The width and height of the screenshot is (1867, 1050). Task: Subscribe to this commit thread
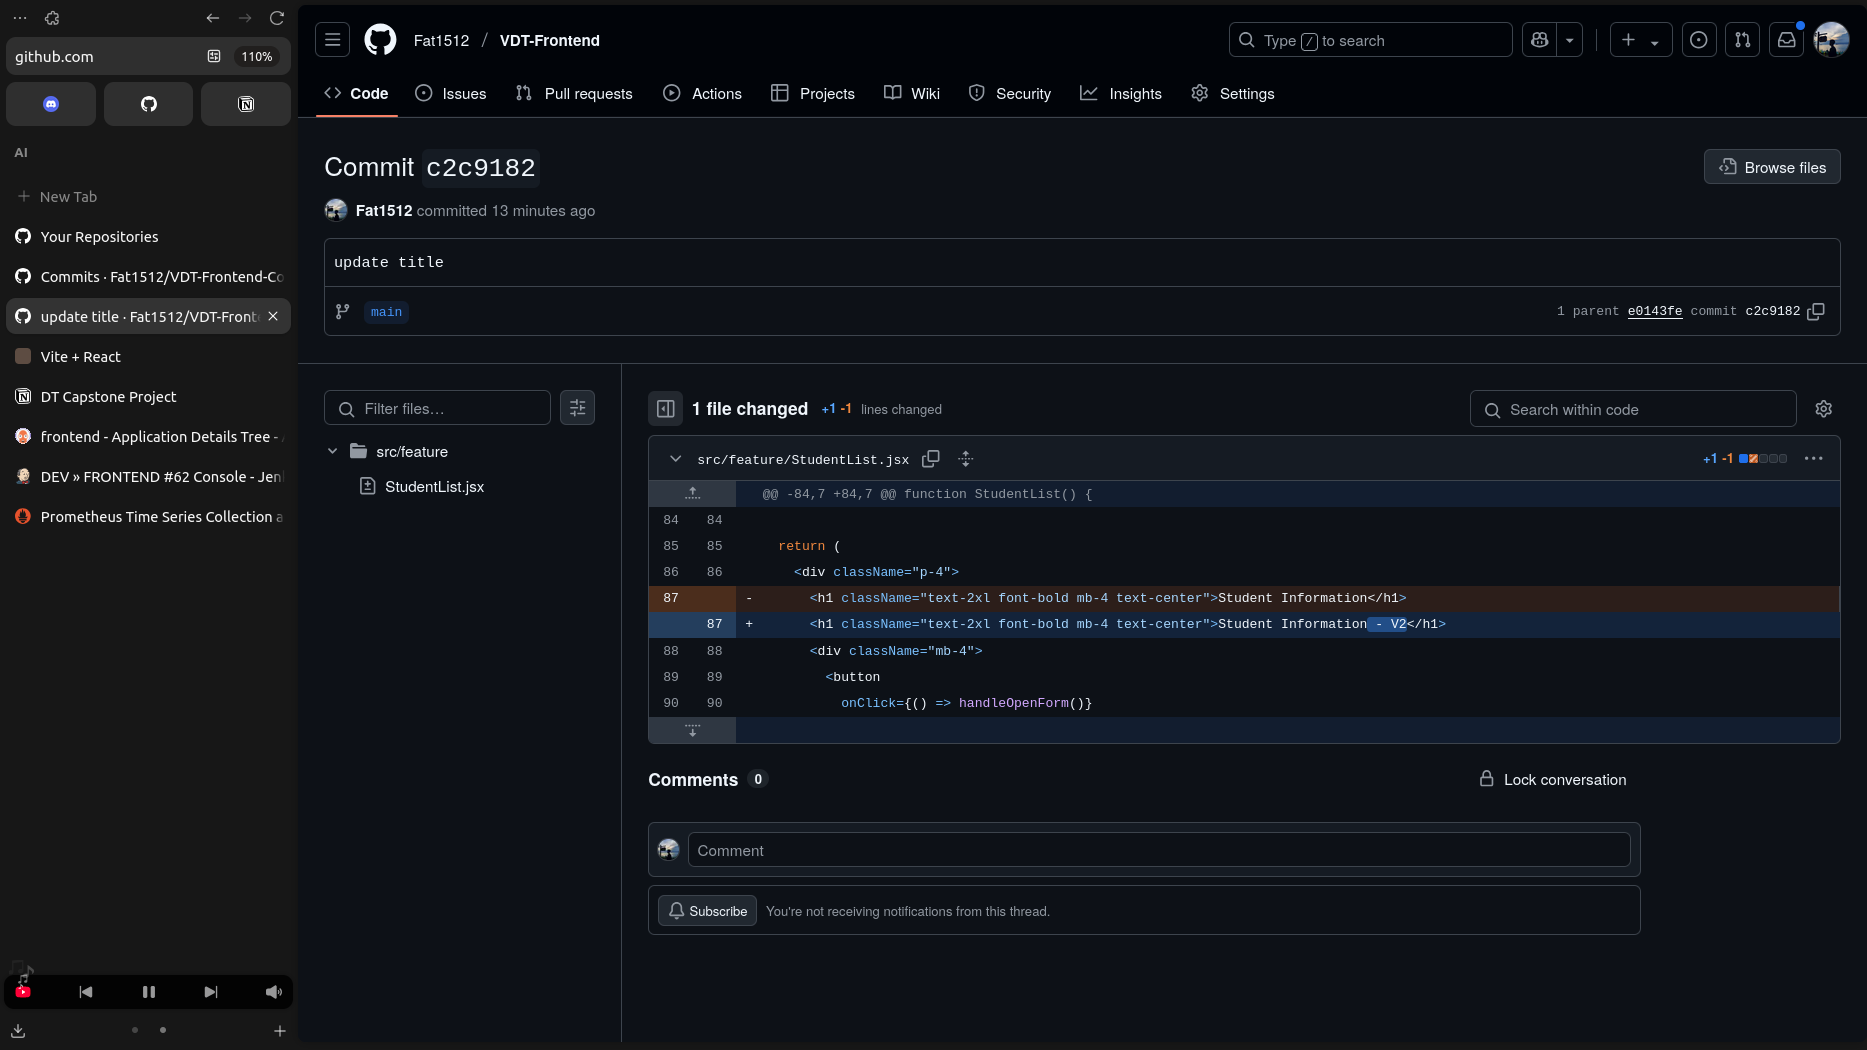(x=707, y=911)
